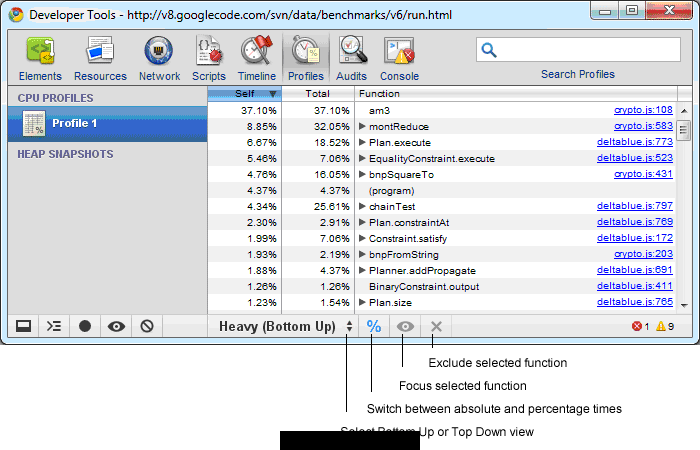This screenshot has height=450, width=700.
Task: Expand the Plan.size row
Action: [x=362, y=302]
